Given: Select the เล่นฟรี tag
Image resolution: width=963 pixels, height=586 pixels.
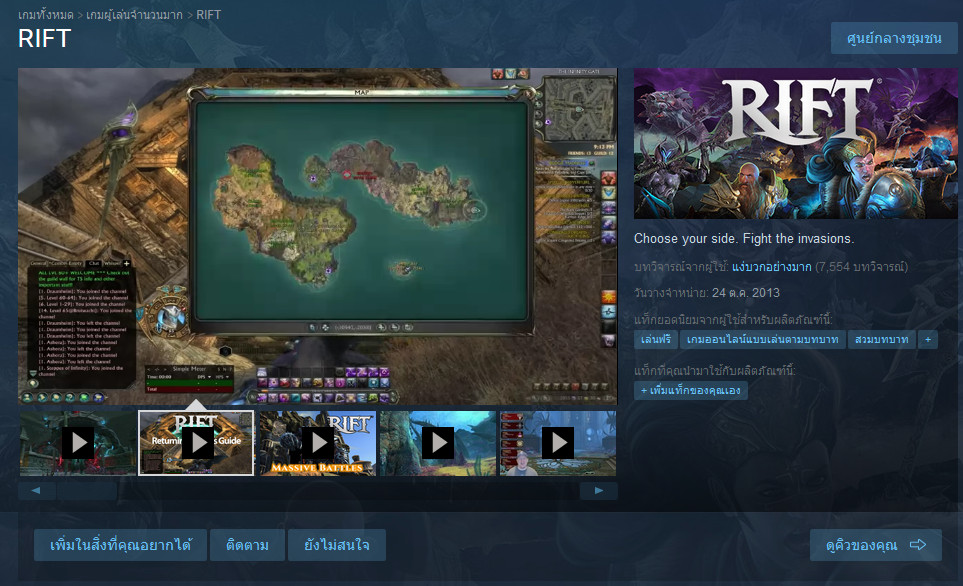Looking at the screenshot, I should click(656, 340).
